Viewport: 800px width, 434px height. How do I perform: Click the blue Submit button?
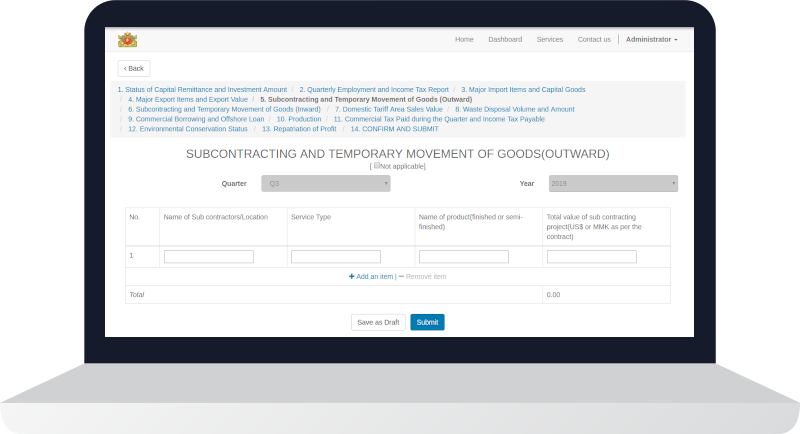click(x=427, y=322)
